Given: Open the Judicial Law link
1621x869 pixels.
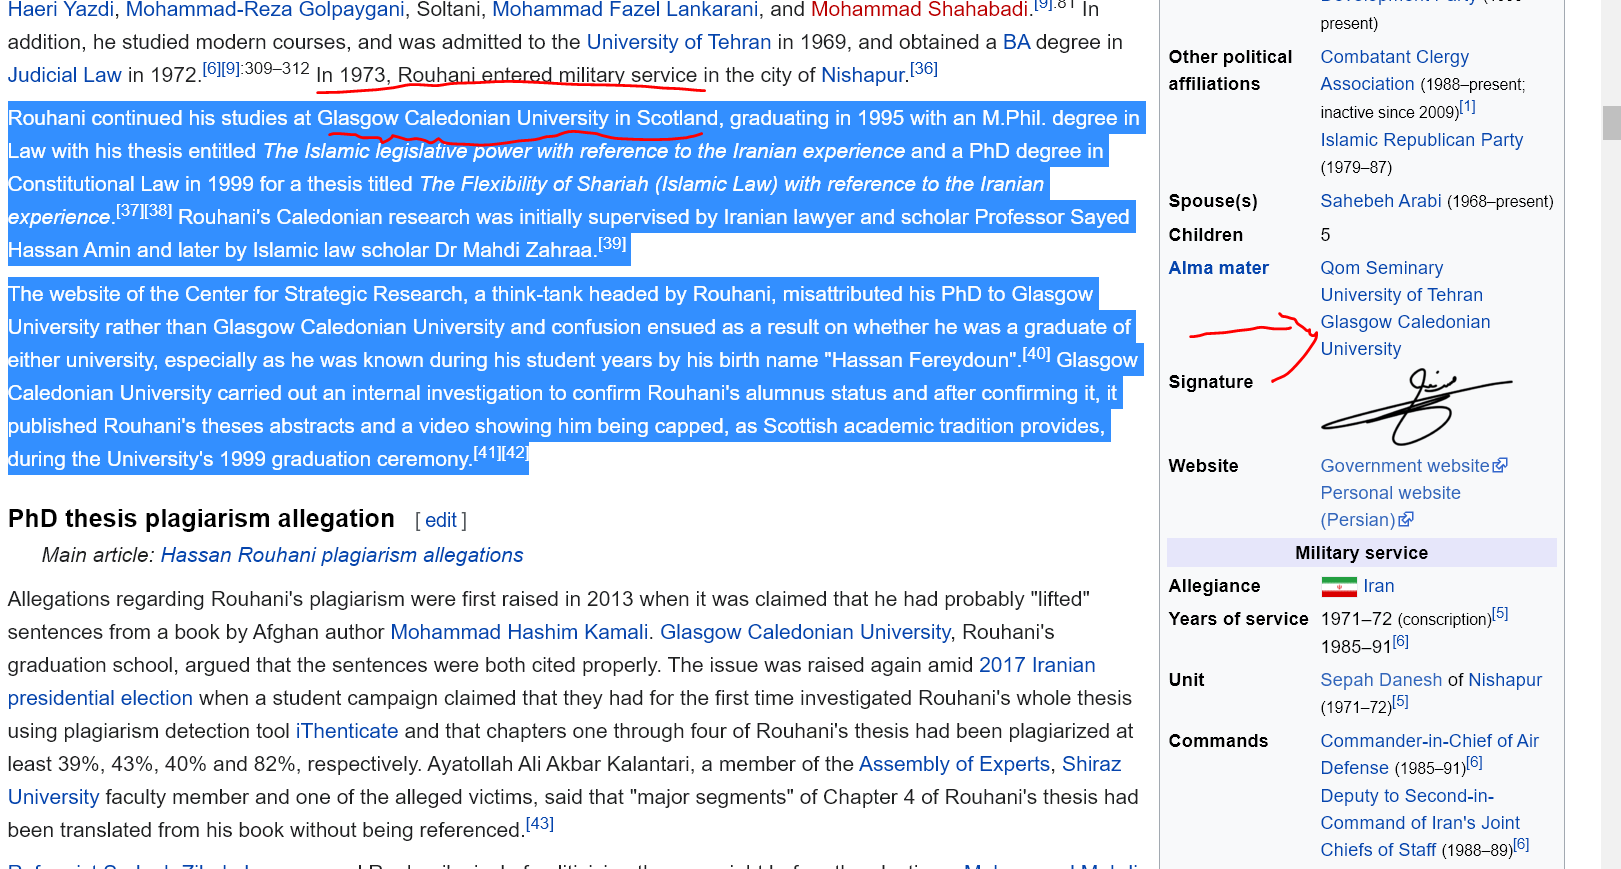Looking at the screenshot, I should (x=65, y=76).
